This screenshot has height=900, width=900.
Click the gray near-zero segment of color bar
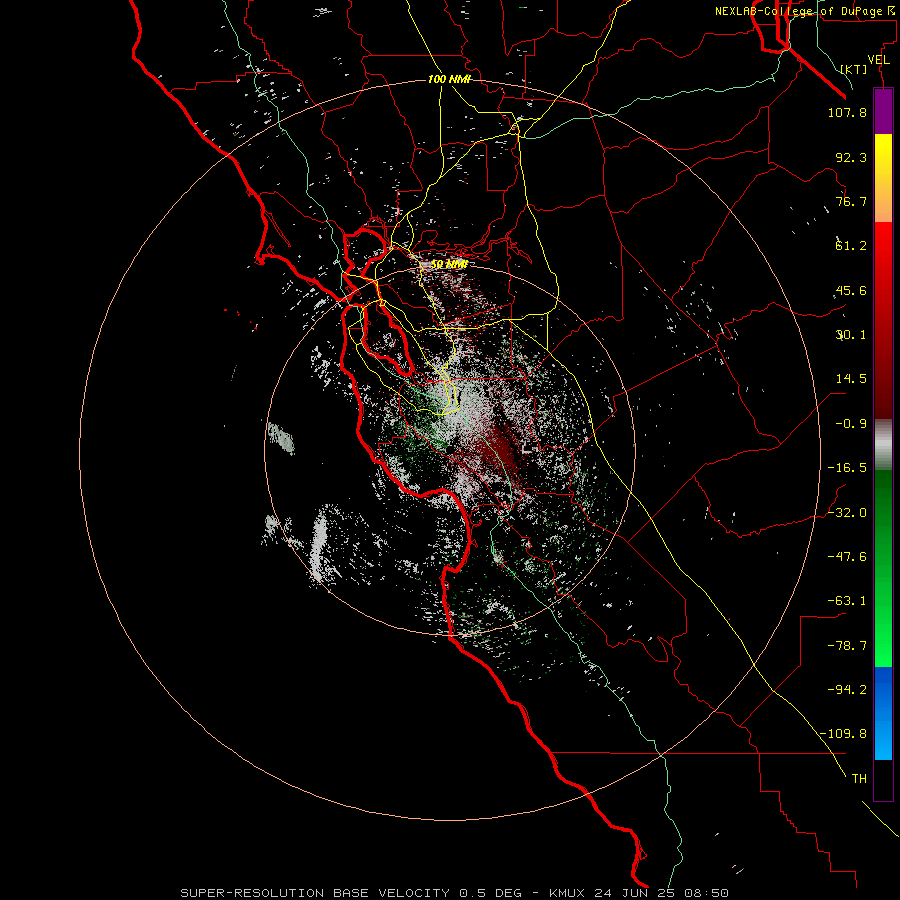883,444
